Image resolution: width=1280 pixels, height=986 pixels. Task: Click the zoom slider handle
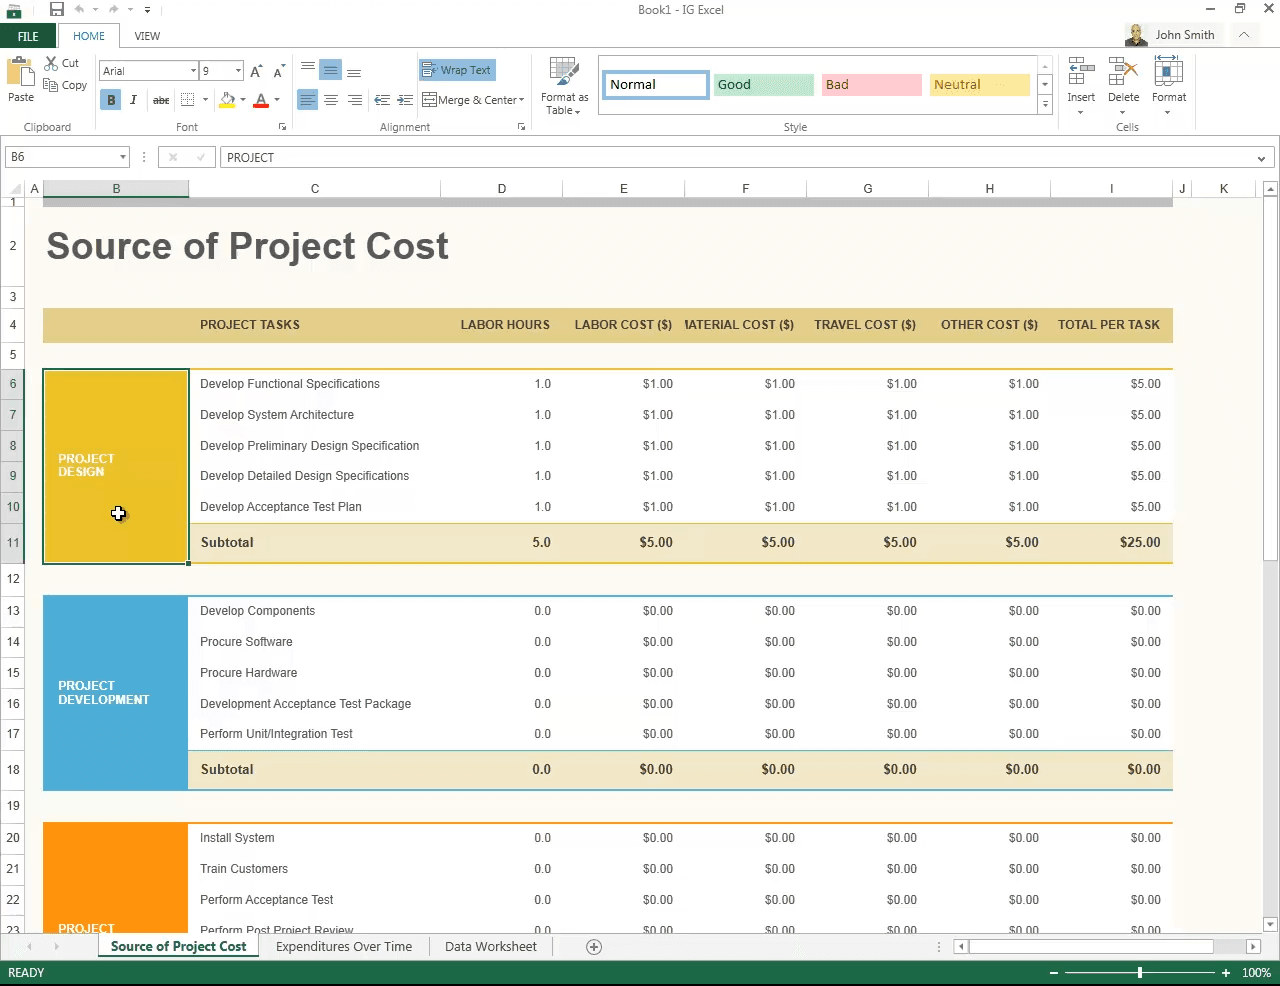(1140, 973)
